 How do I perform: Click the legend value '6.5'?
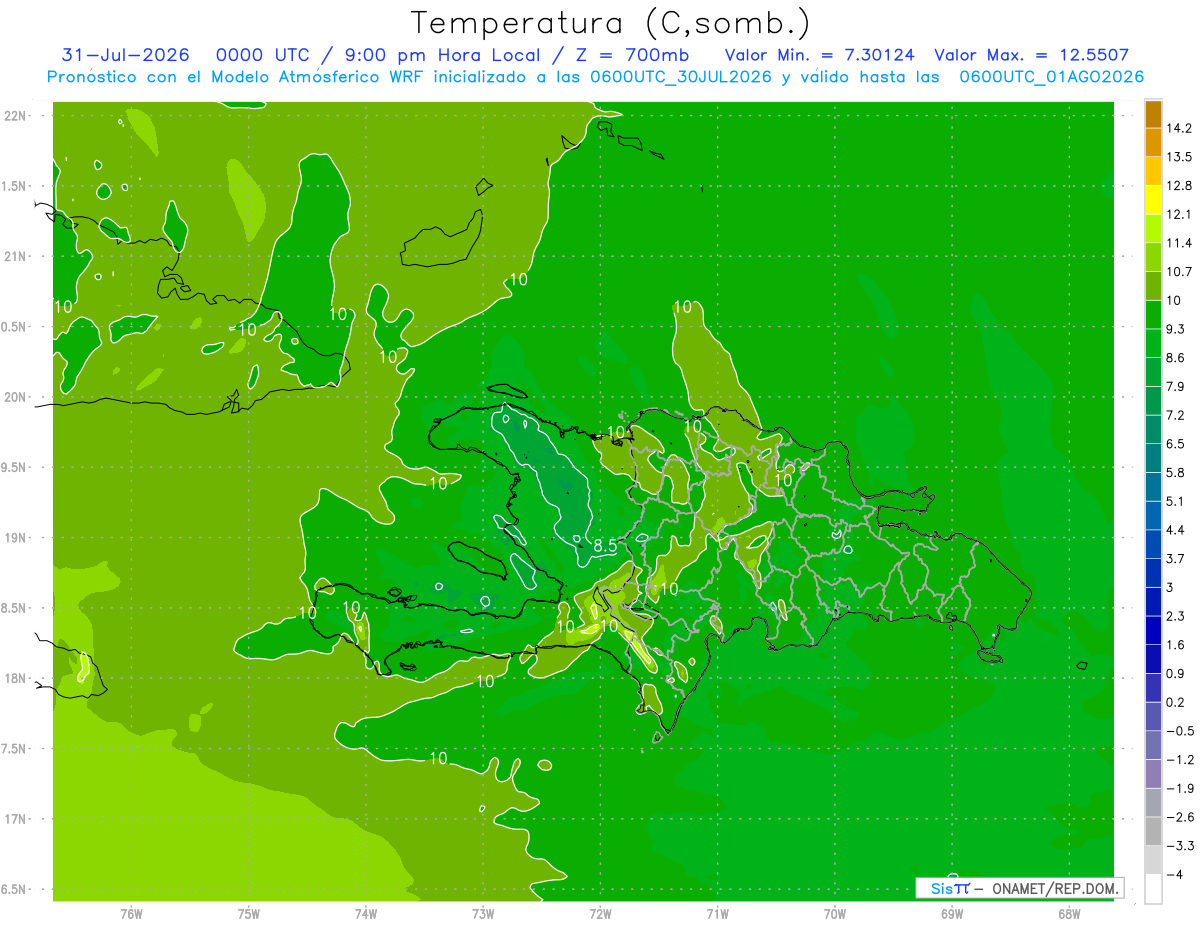pyautogui.click(x=1175, y=443)
